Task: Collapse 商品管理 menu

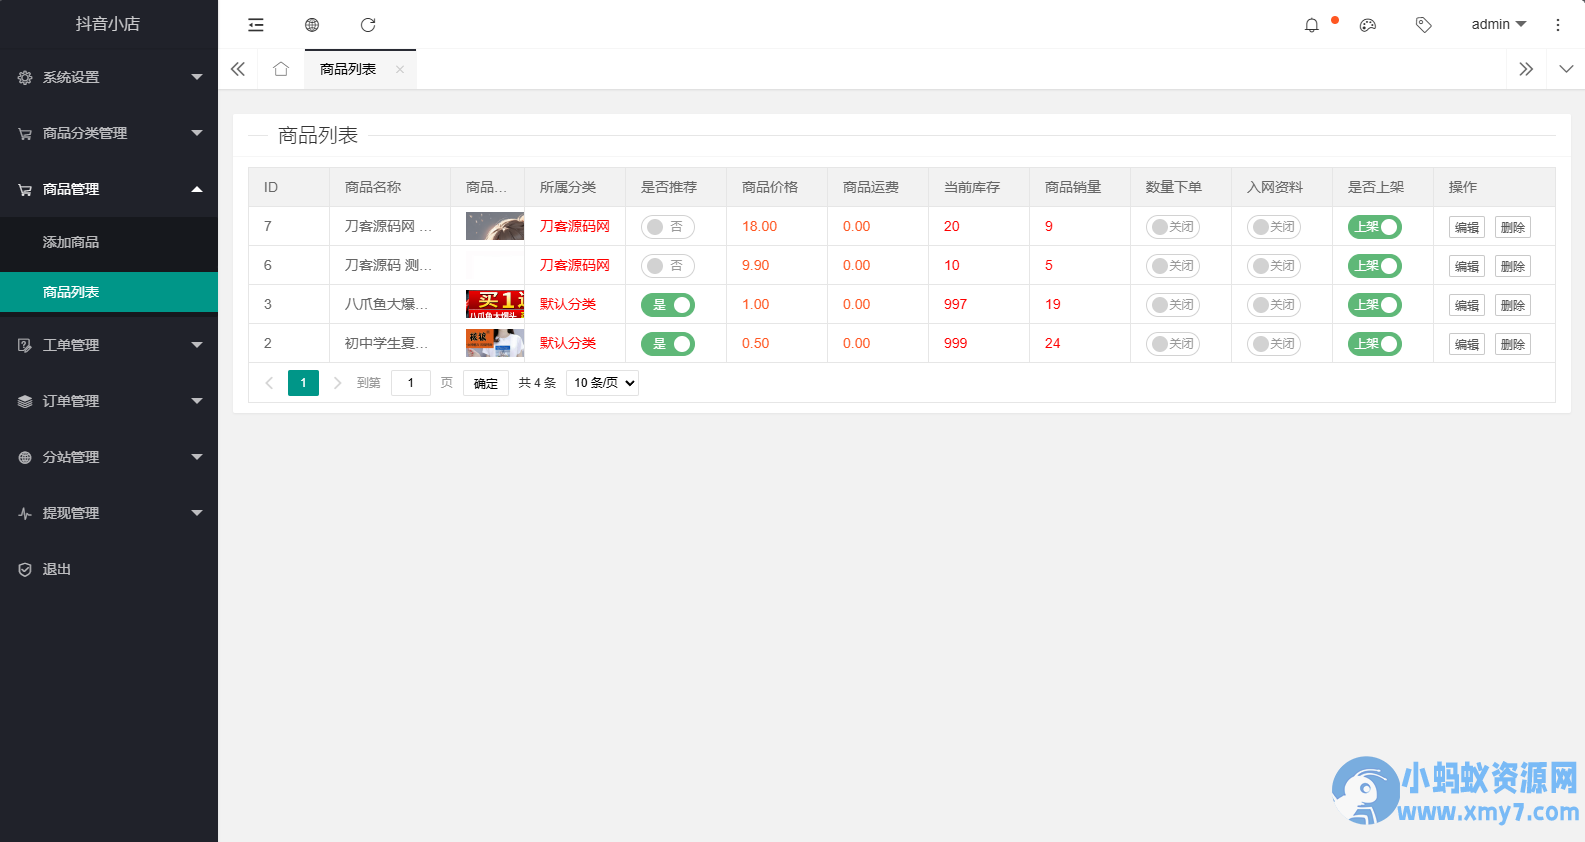Action: 109,189
